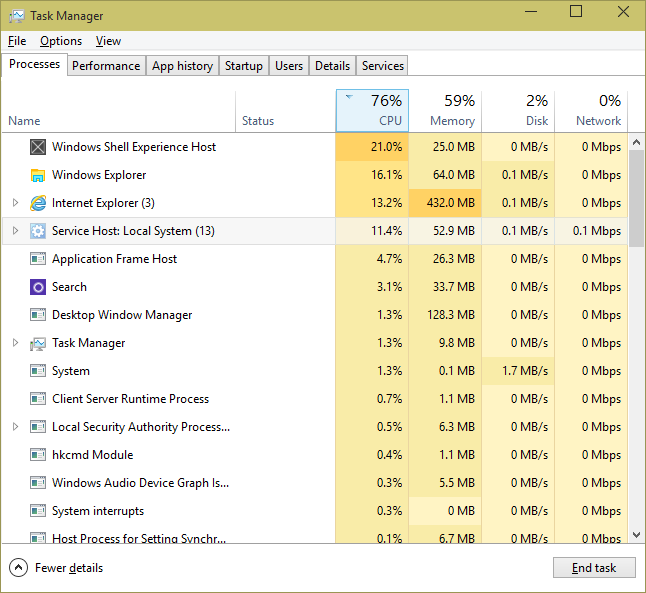
Task: Expand the Task Manager process group
Action: coord(15,343)
